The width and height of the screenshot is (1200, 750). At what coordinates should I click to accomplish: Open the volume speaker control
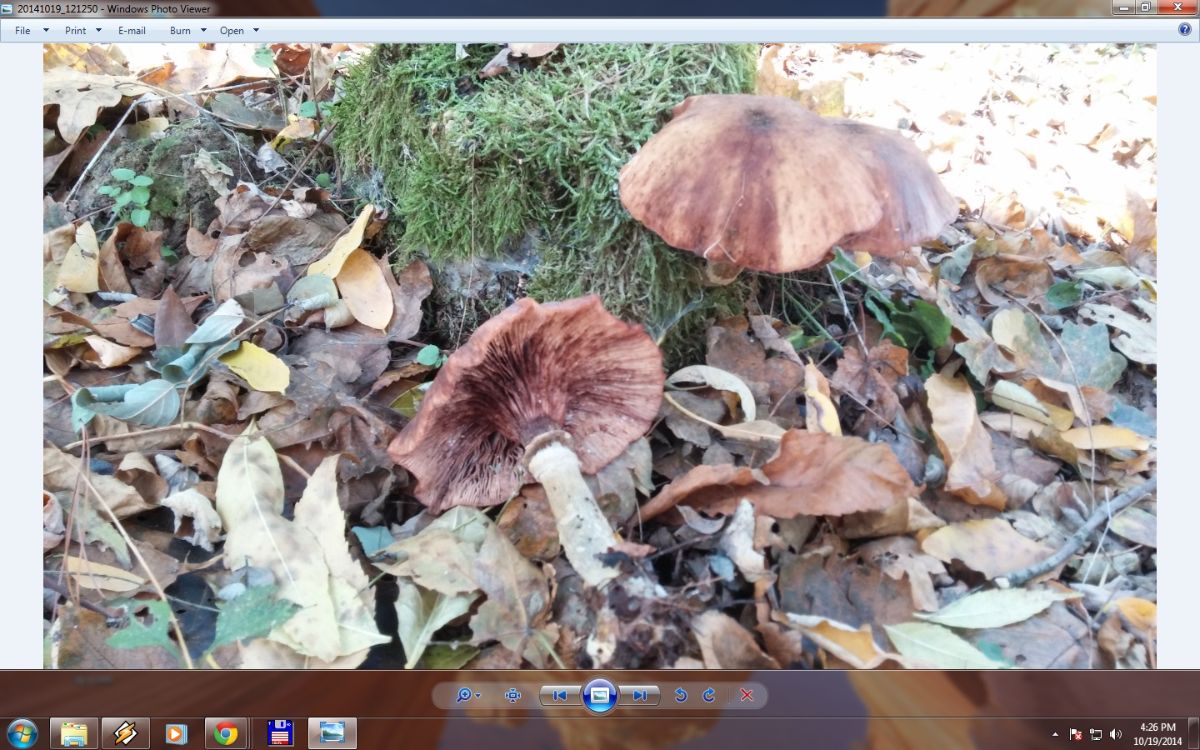(1115, 734)
